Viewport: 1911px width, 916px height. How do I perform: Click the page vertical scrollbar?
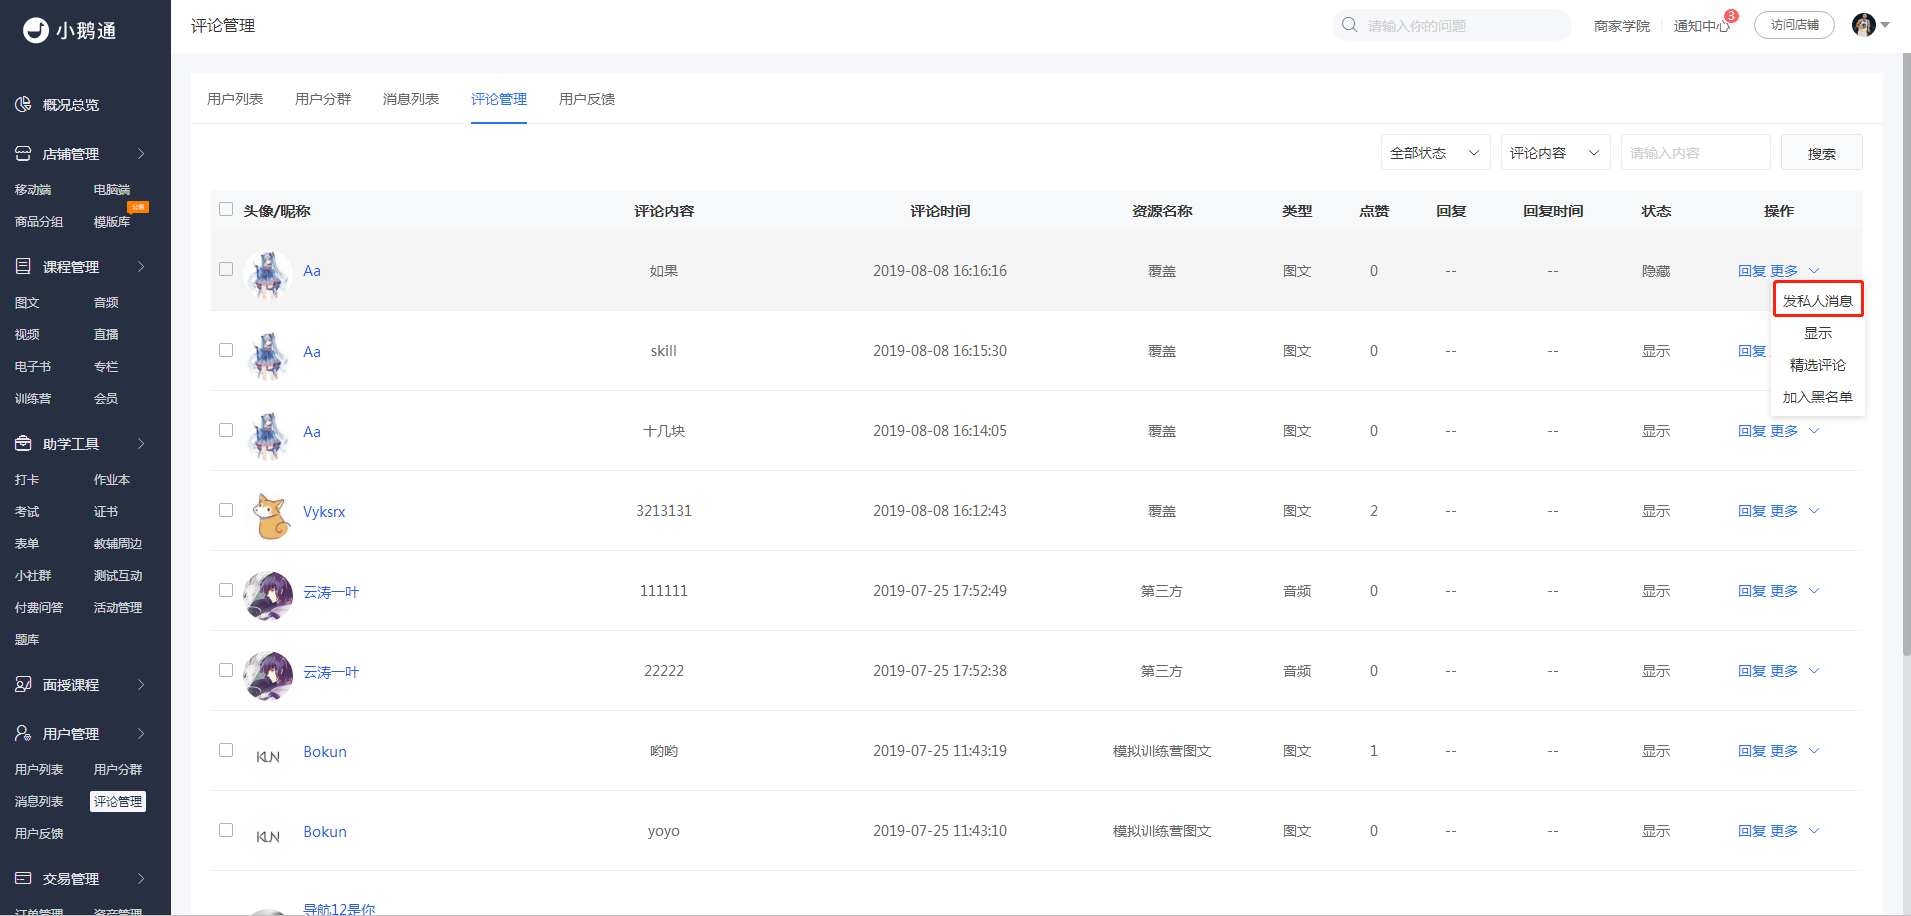click(1906, 355)
